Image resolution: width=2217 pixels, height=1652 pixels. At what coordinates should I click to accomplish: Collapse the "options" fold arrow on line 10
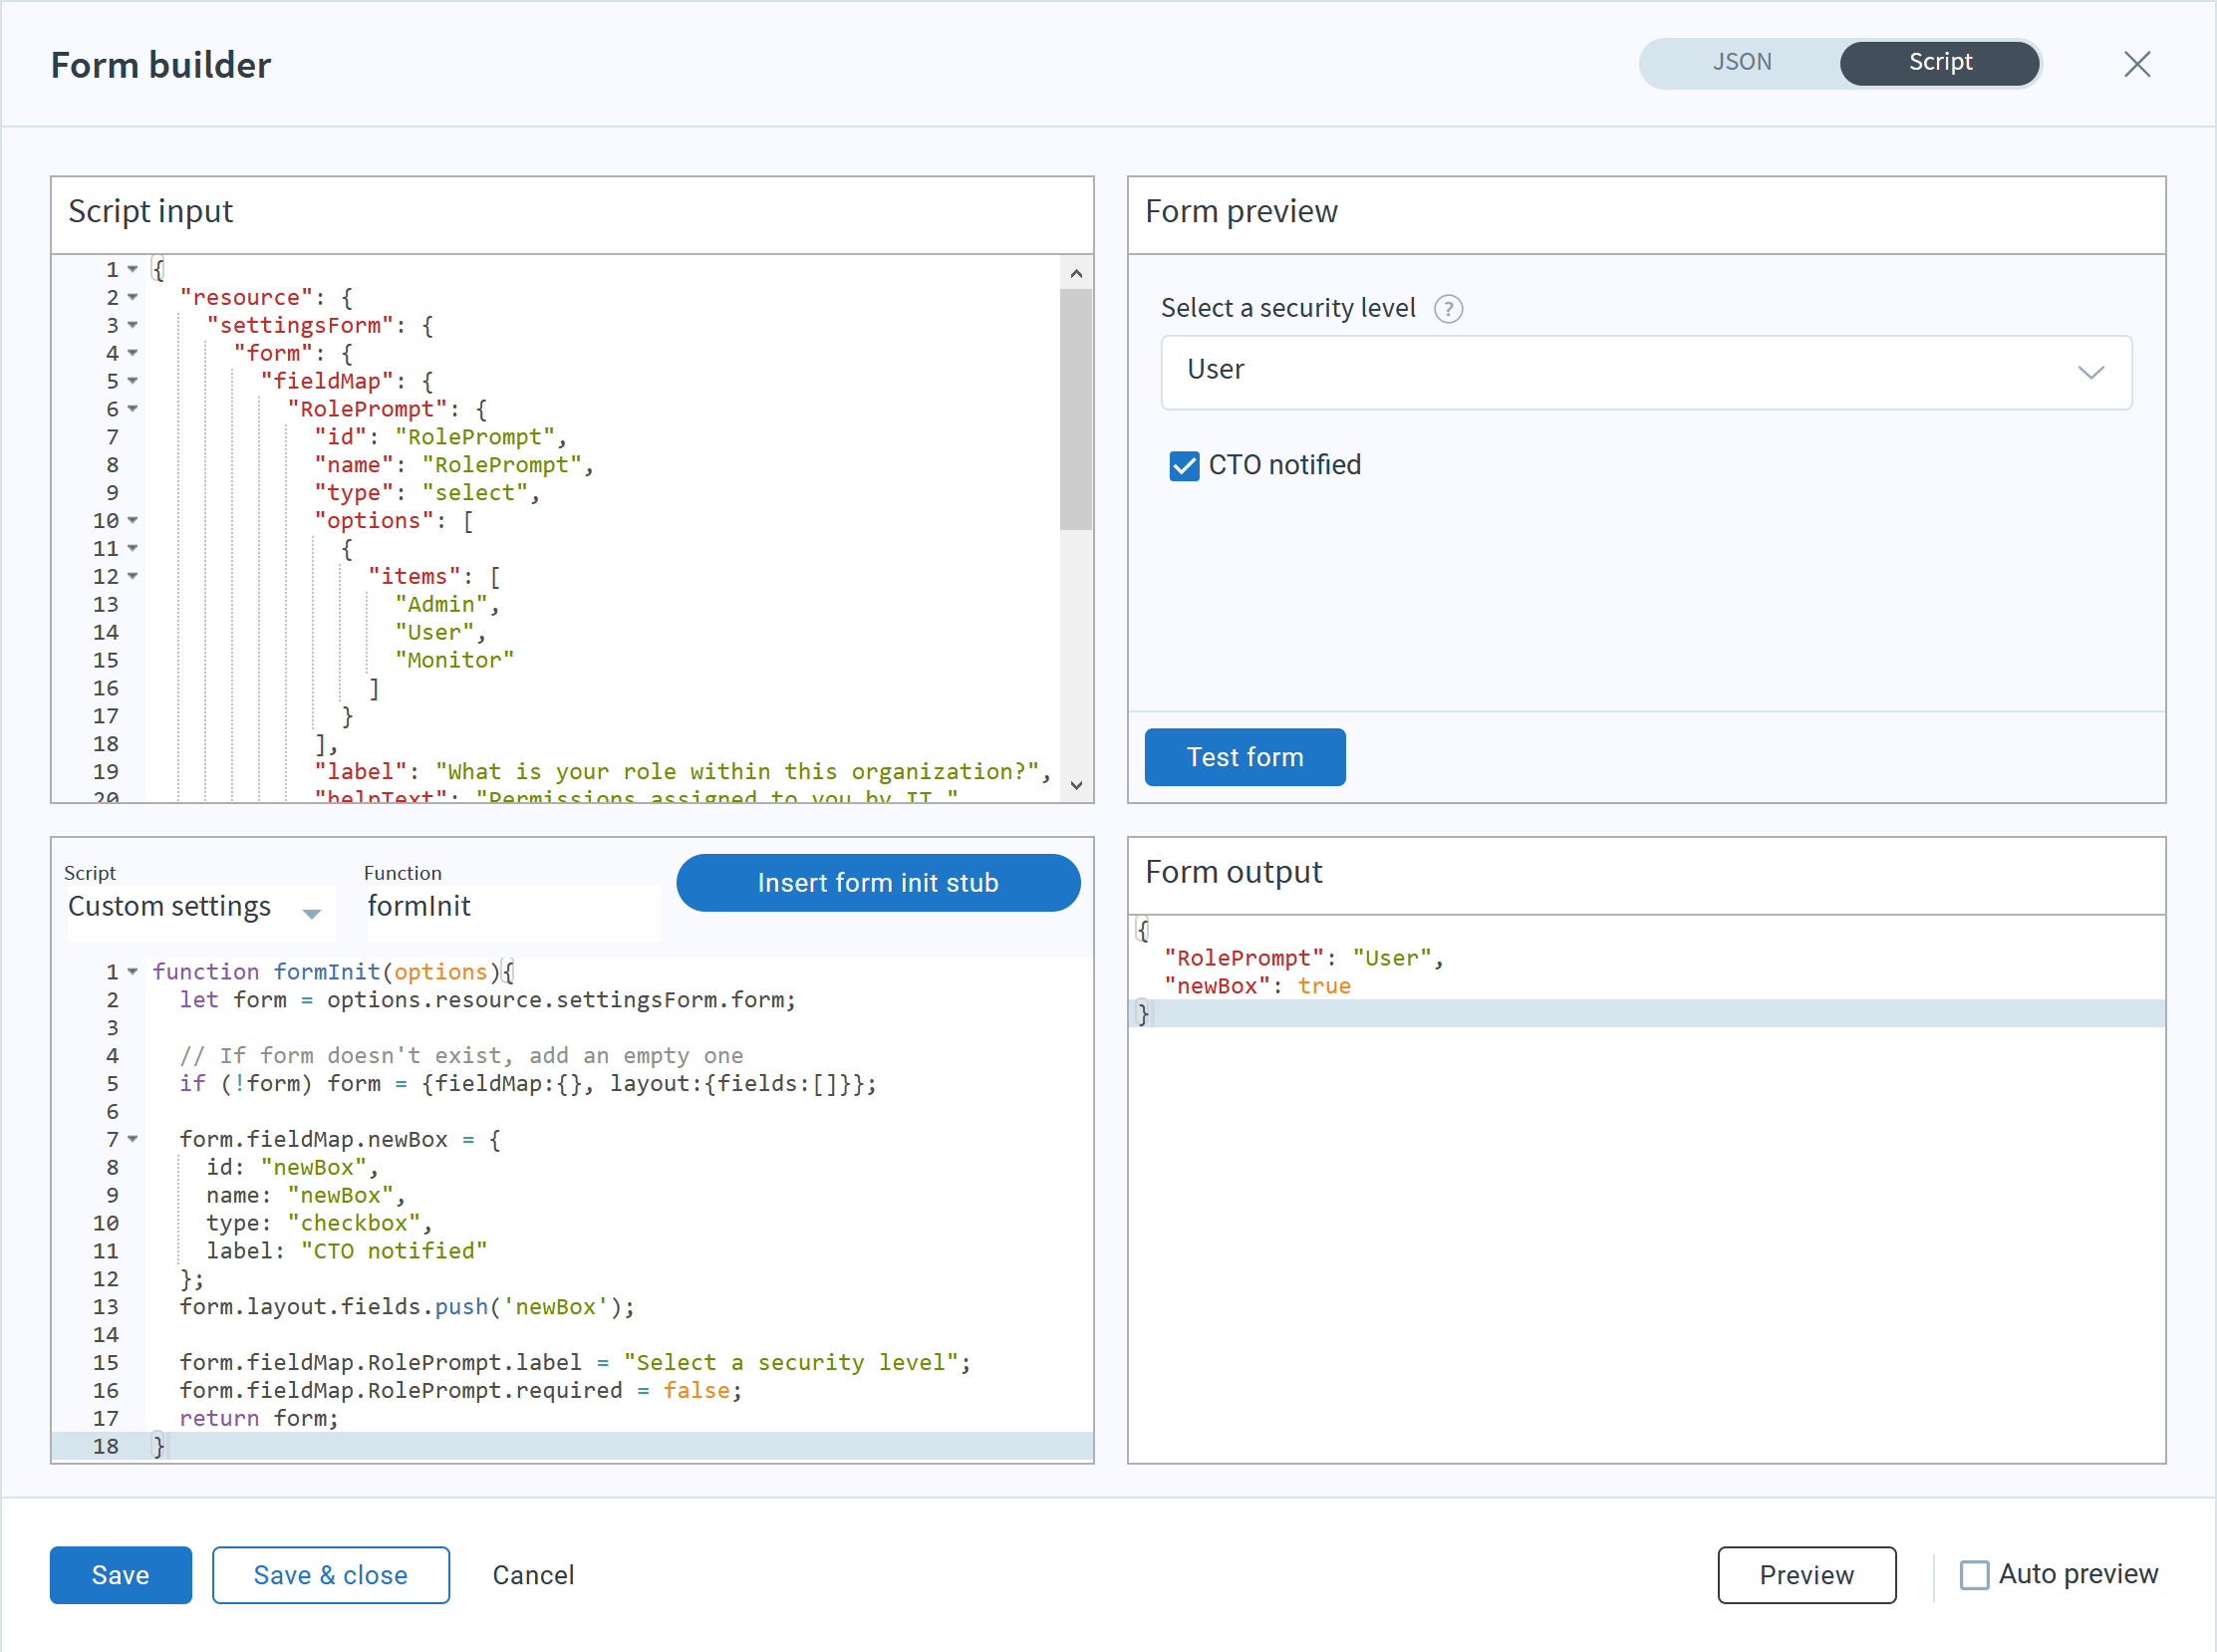pyautogui.click(x=133, y=520)
